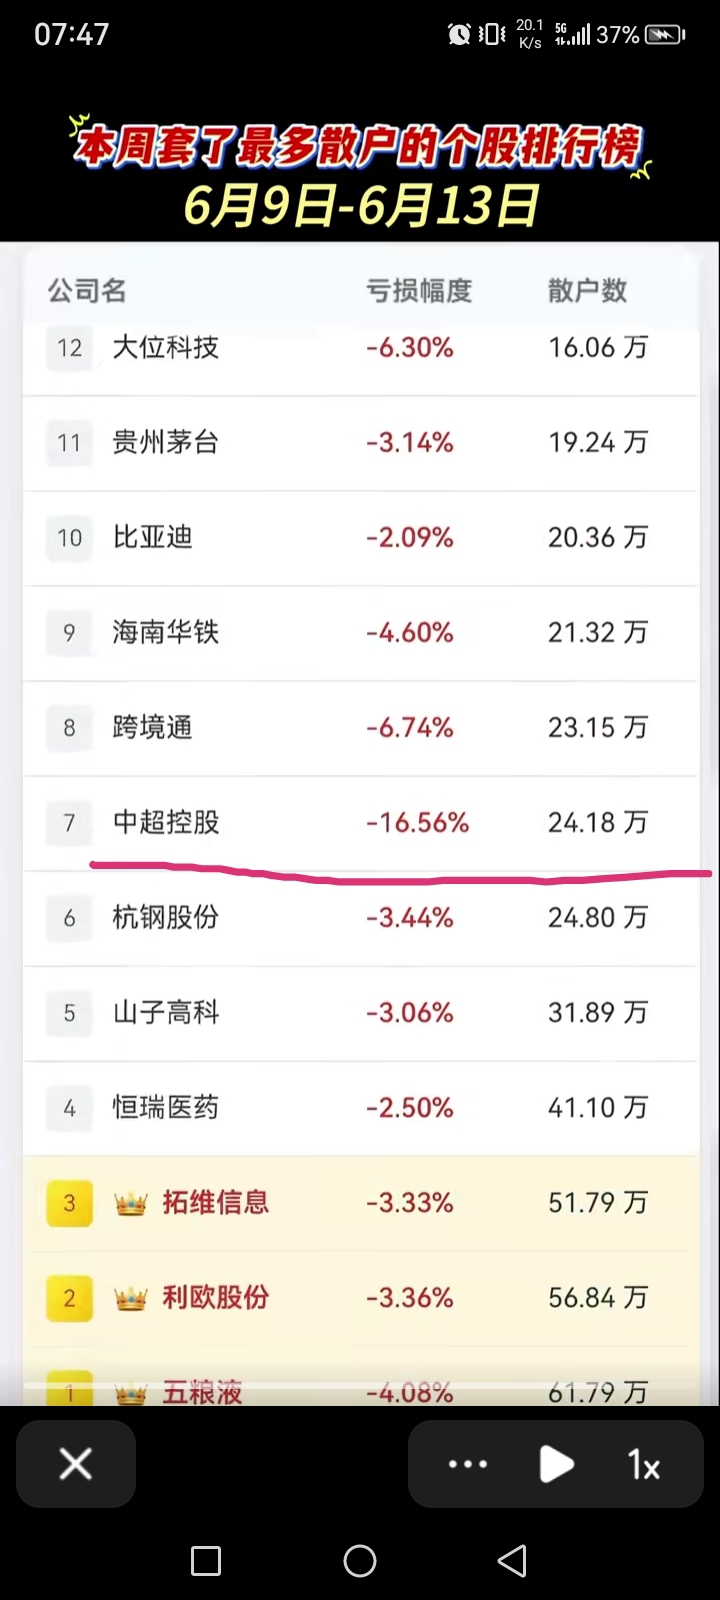Tap the alarm clock status icon

459,35
